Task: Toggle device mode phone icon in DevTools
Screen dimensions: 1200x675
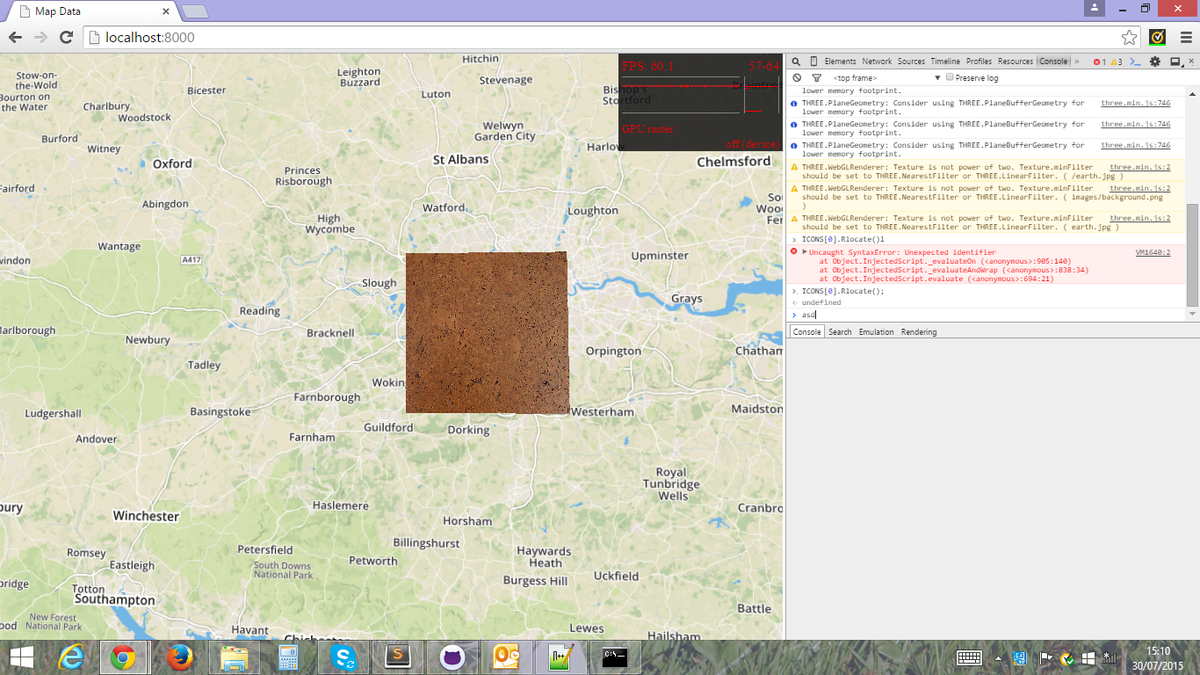Action: coord(813,62)
